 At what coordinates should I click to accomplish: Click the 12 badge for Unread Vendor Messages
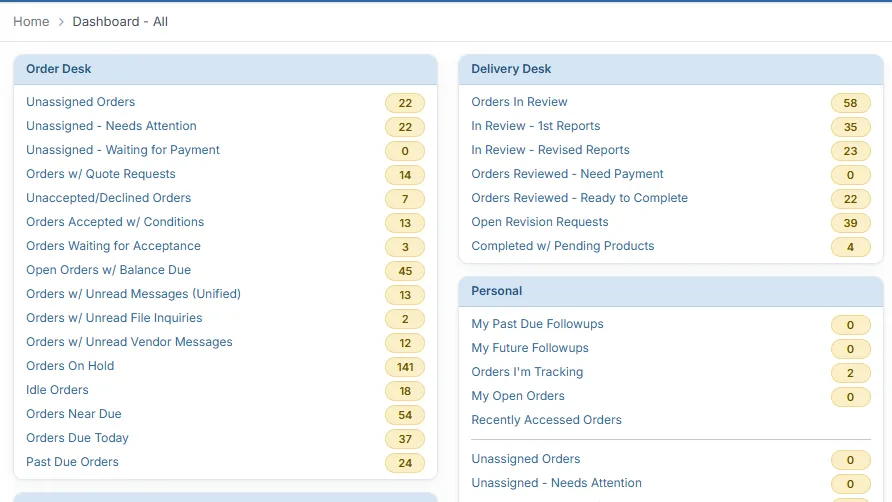[x=405, y=343]
